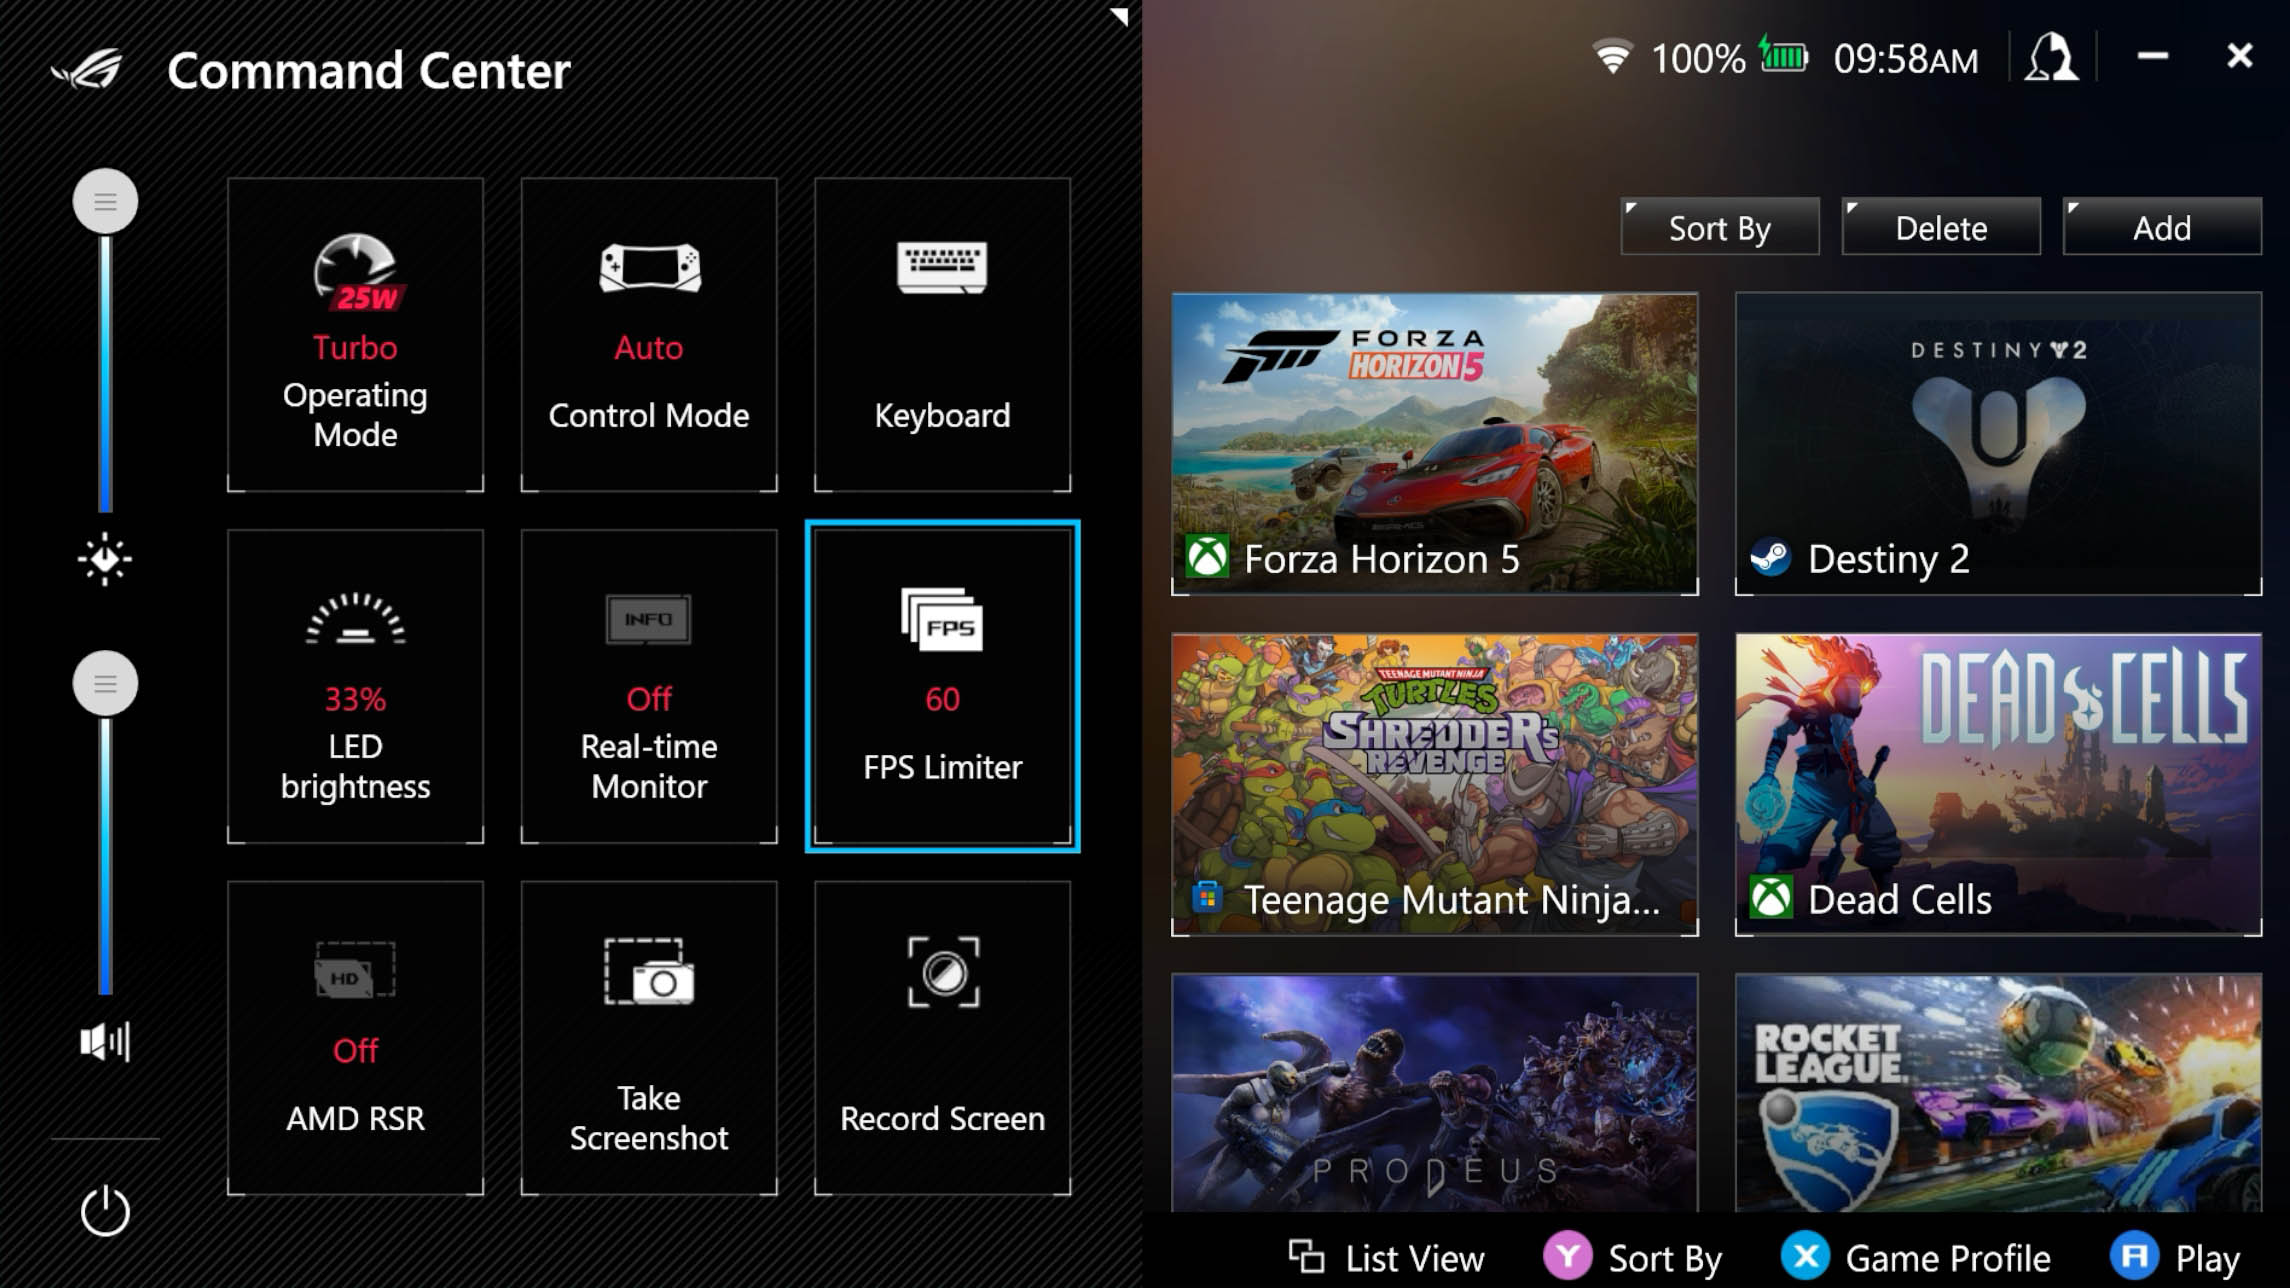Screen dimensions: 2290x1288
Task: Toggle the AMD RSR off switch
Action: (x=354, y=1038)
